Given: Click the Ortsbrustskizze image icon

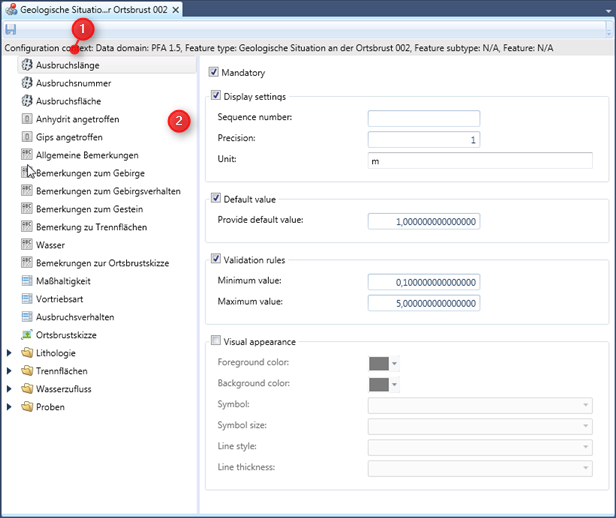Looking at the screenshot, I should coord(28,335).
